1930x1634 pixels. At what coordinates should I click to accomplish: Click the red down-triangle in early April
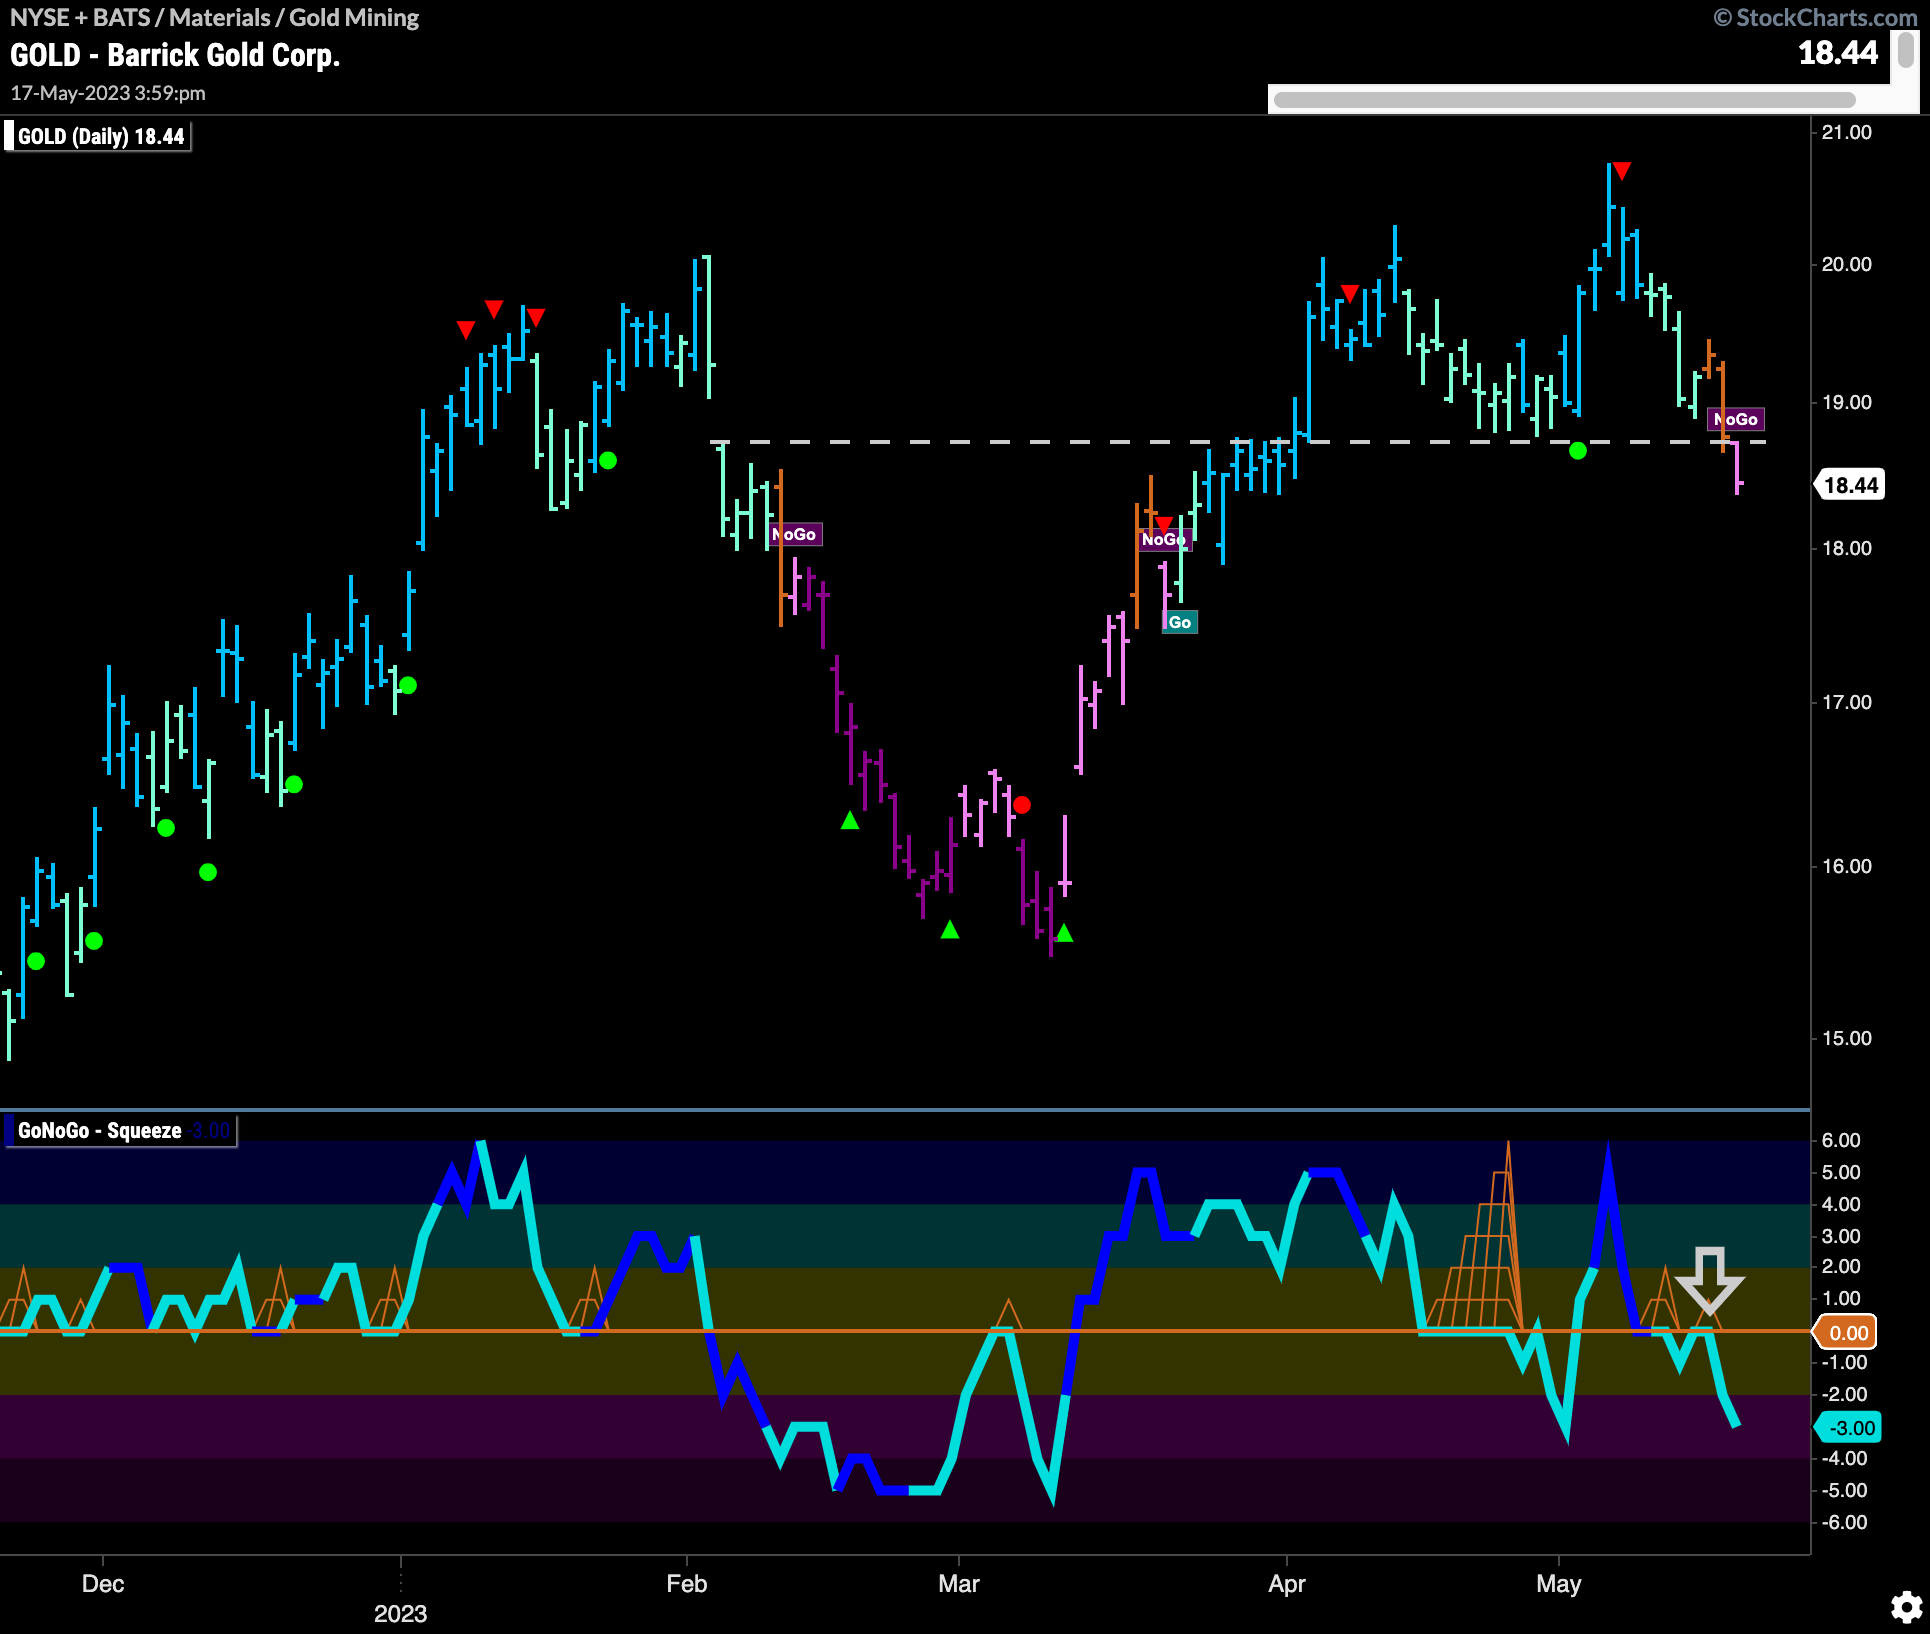tap(1350, 293)
